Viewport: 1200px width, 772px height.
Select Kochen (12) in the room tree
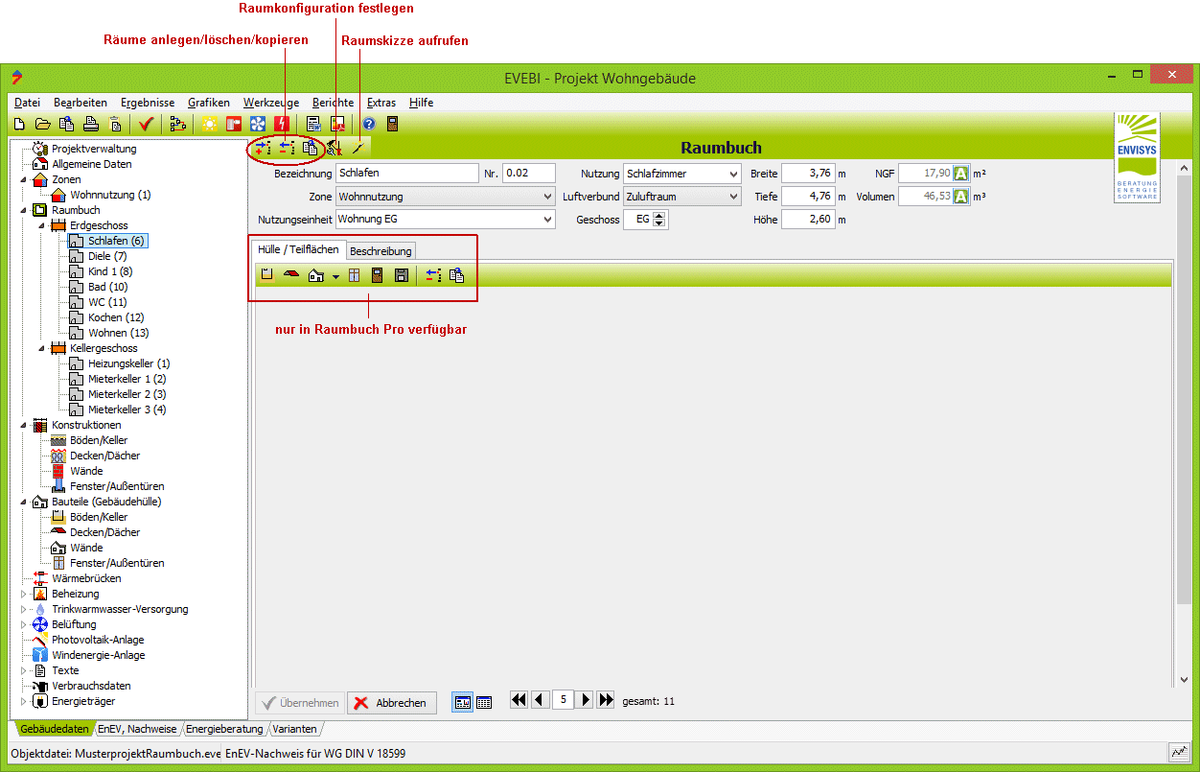click(117, 318)
